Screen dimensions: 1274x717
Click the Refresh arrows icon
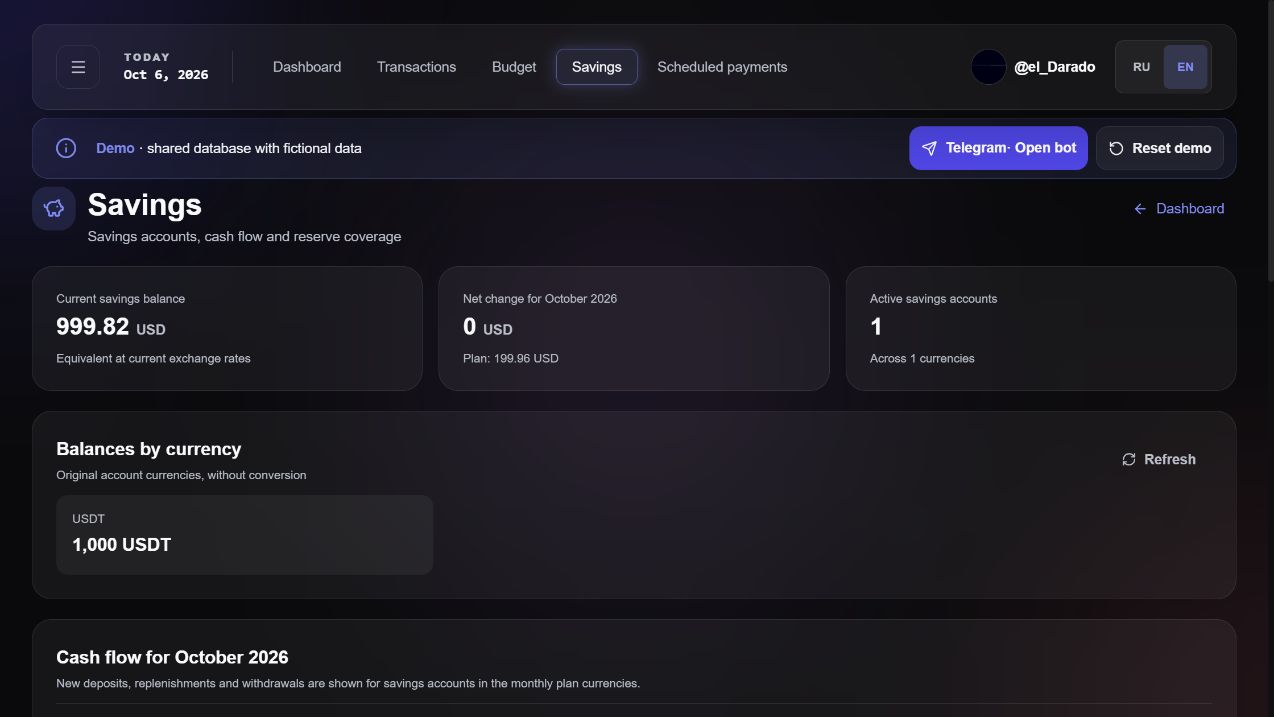(1129, 459)
